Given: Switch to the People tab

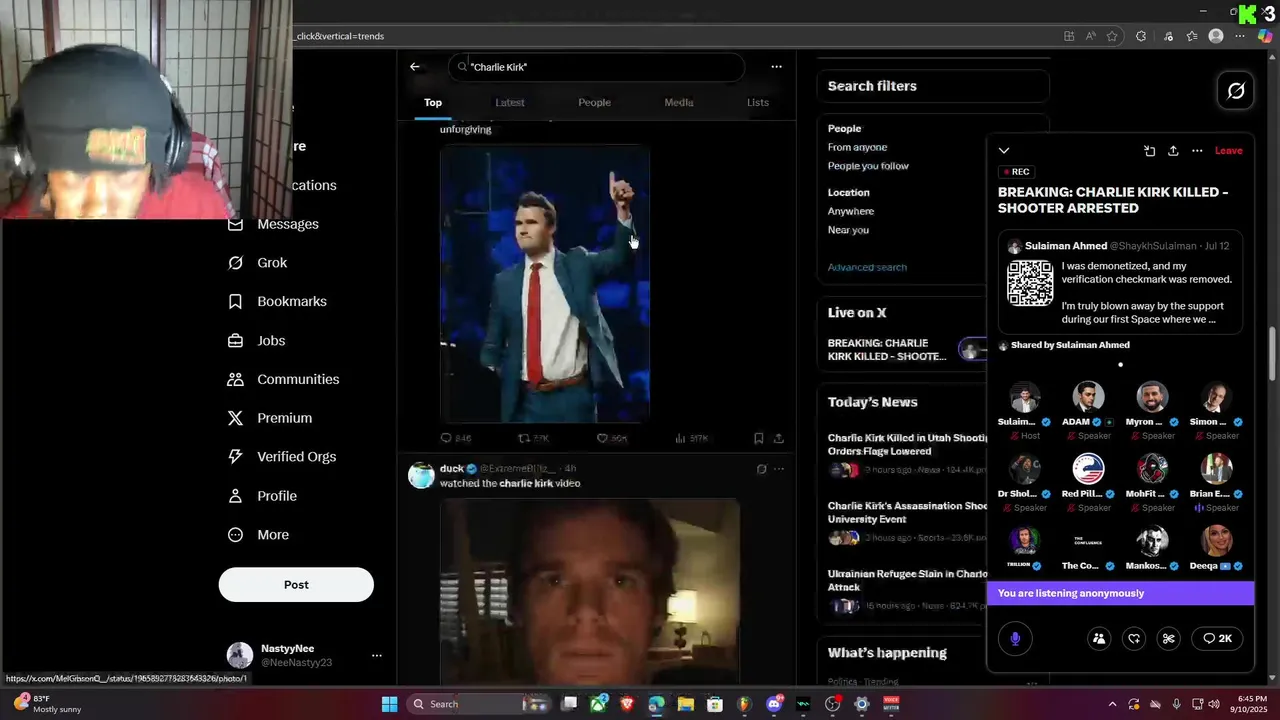Looking at the screenshot, I should pyautogui.click(x=594, y=102).
